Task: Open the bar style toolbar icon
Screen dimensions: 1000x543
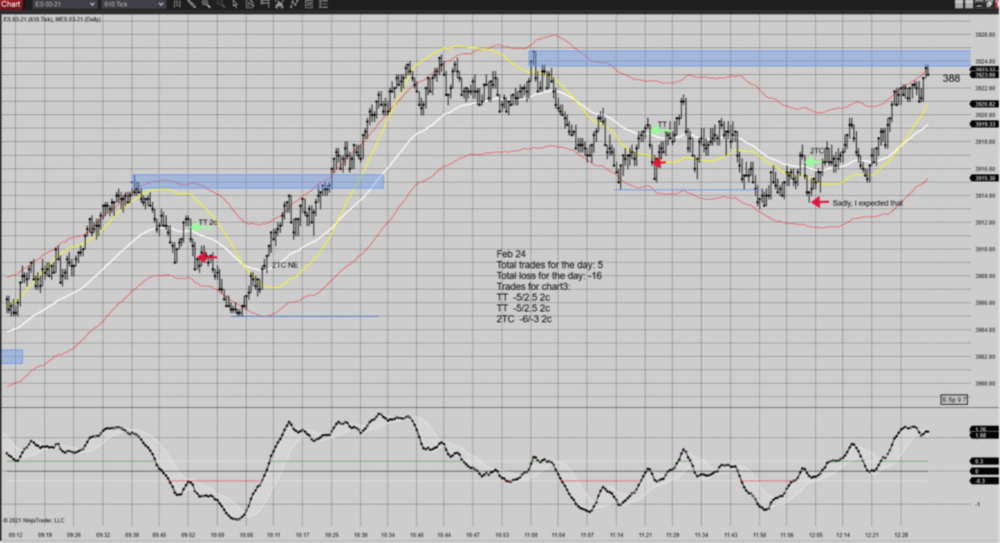Action: [x=178, y=5]
